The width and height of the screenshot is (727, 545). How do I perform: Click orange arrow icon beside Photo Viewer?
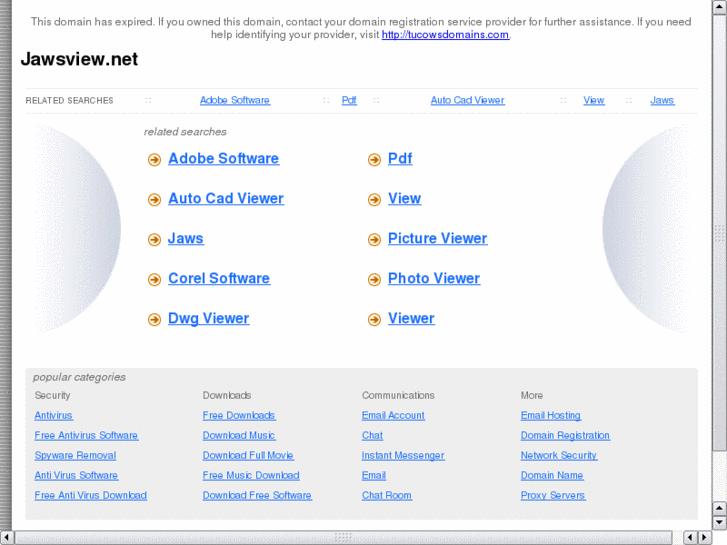(x=374, y=280)
